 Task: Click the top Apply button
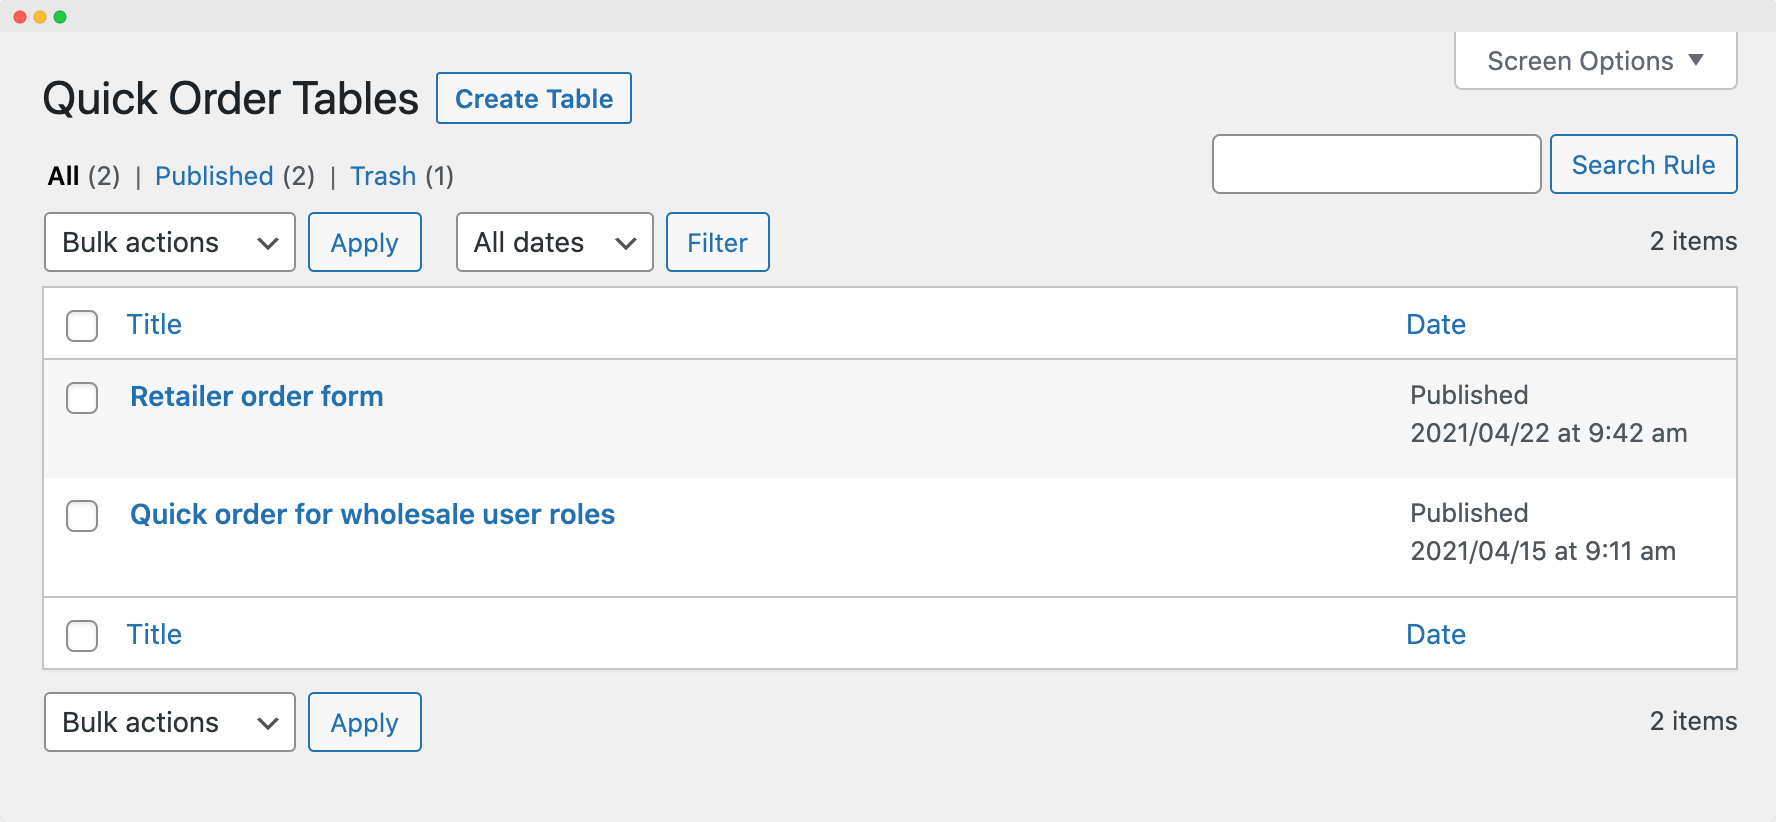364,242
